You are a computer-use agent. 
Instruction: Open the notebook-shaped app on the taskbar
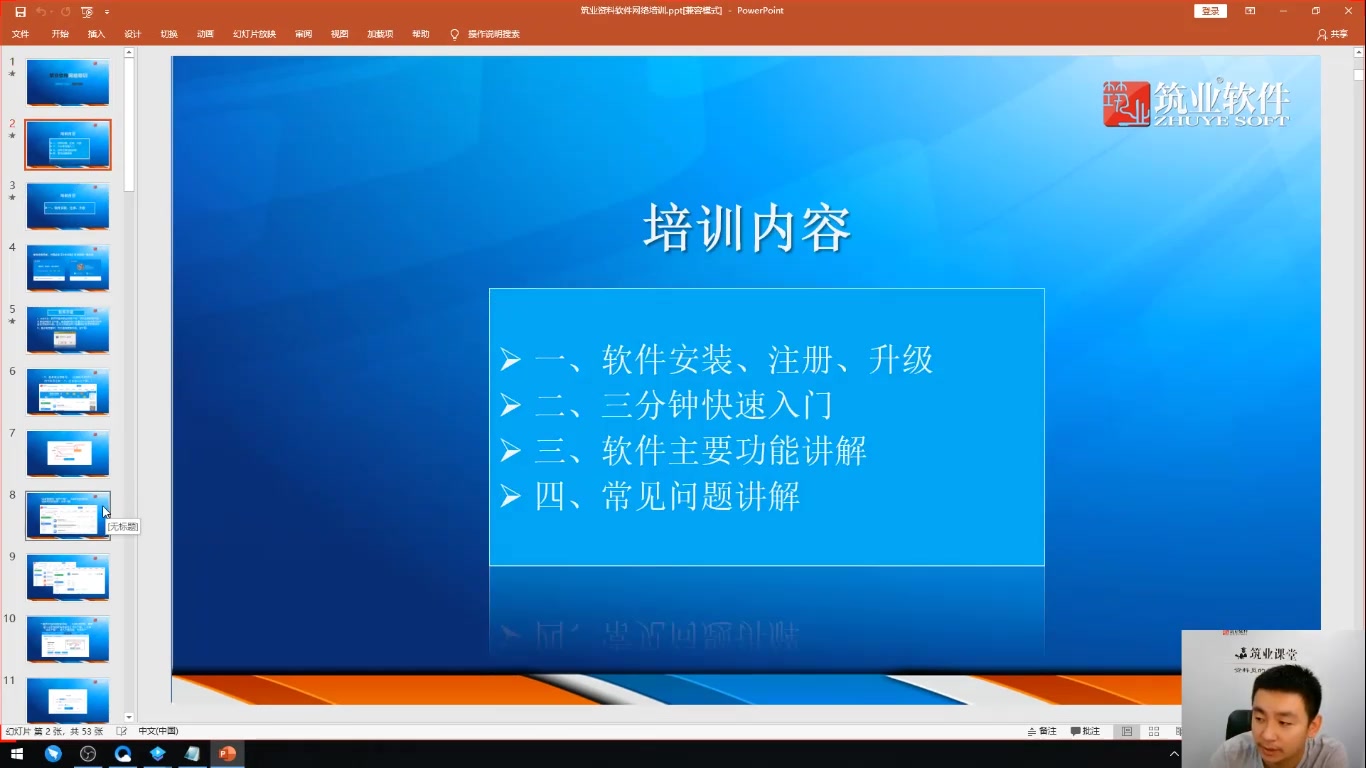tap(192, 754)
